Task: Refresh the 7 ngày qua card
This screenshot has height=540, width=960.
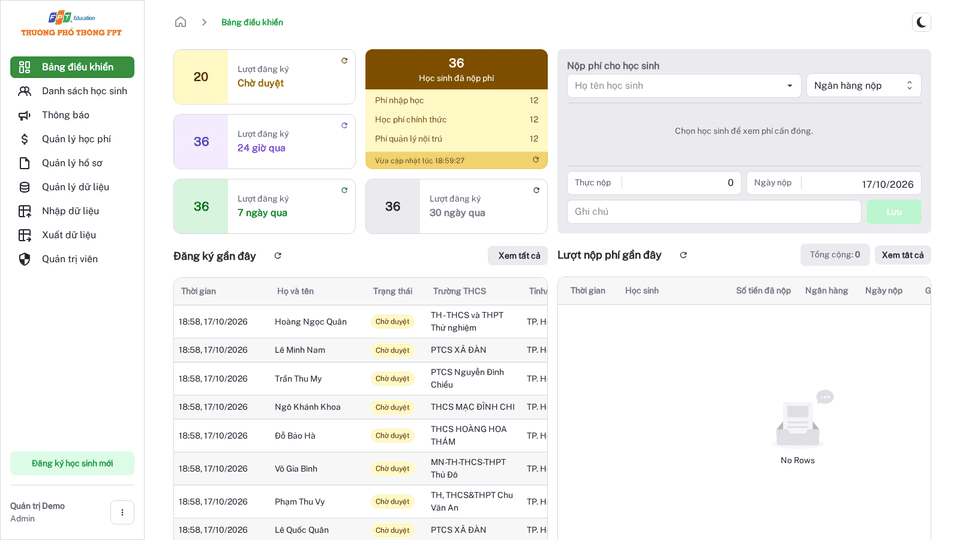Action: click(344, 190)
